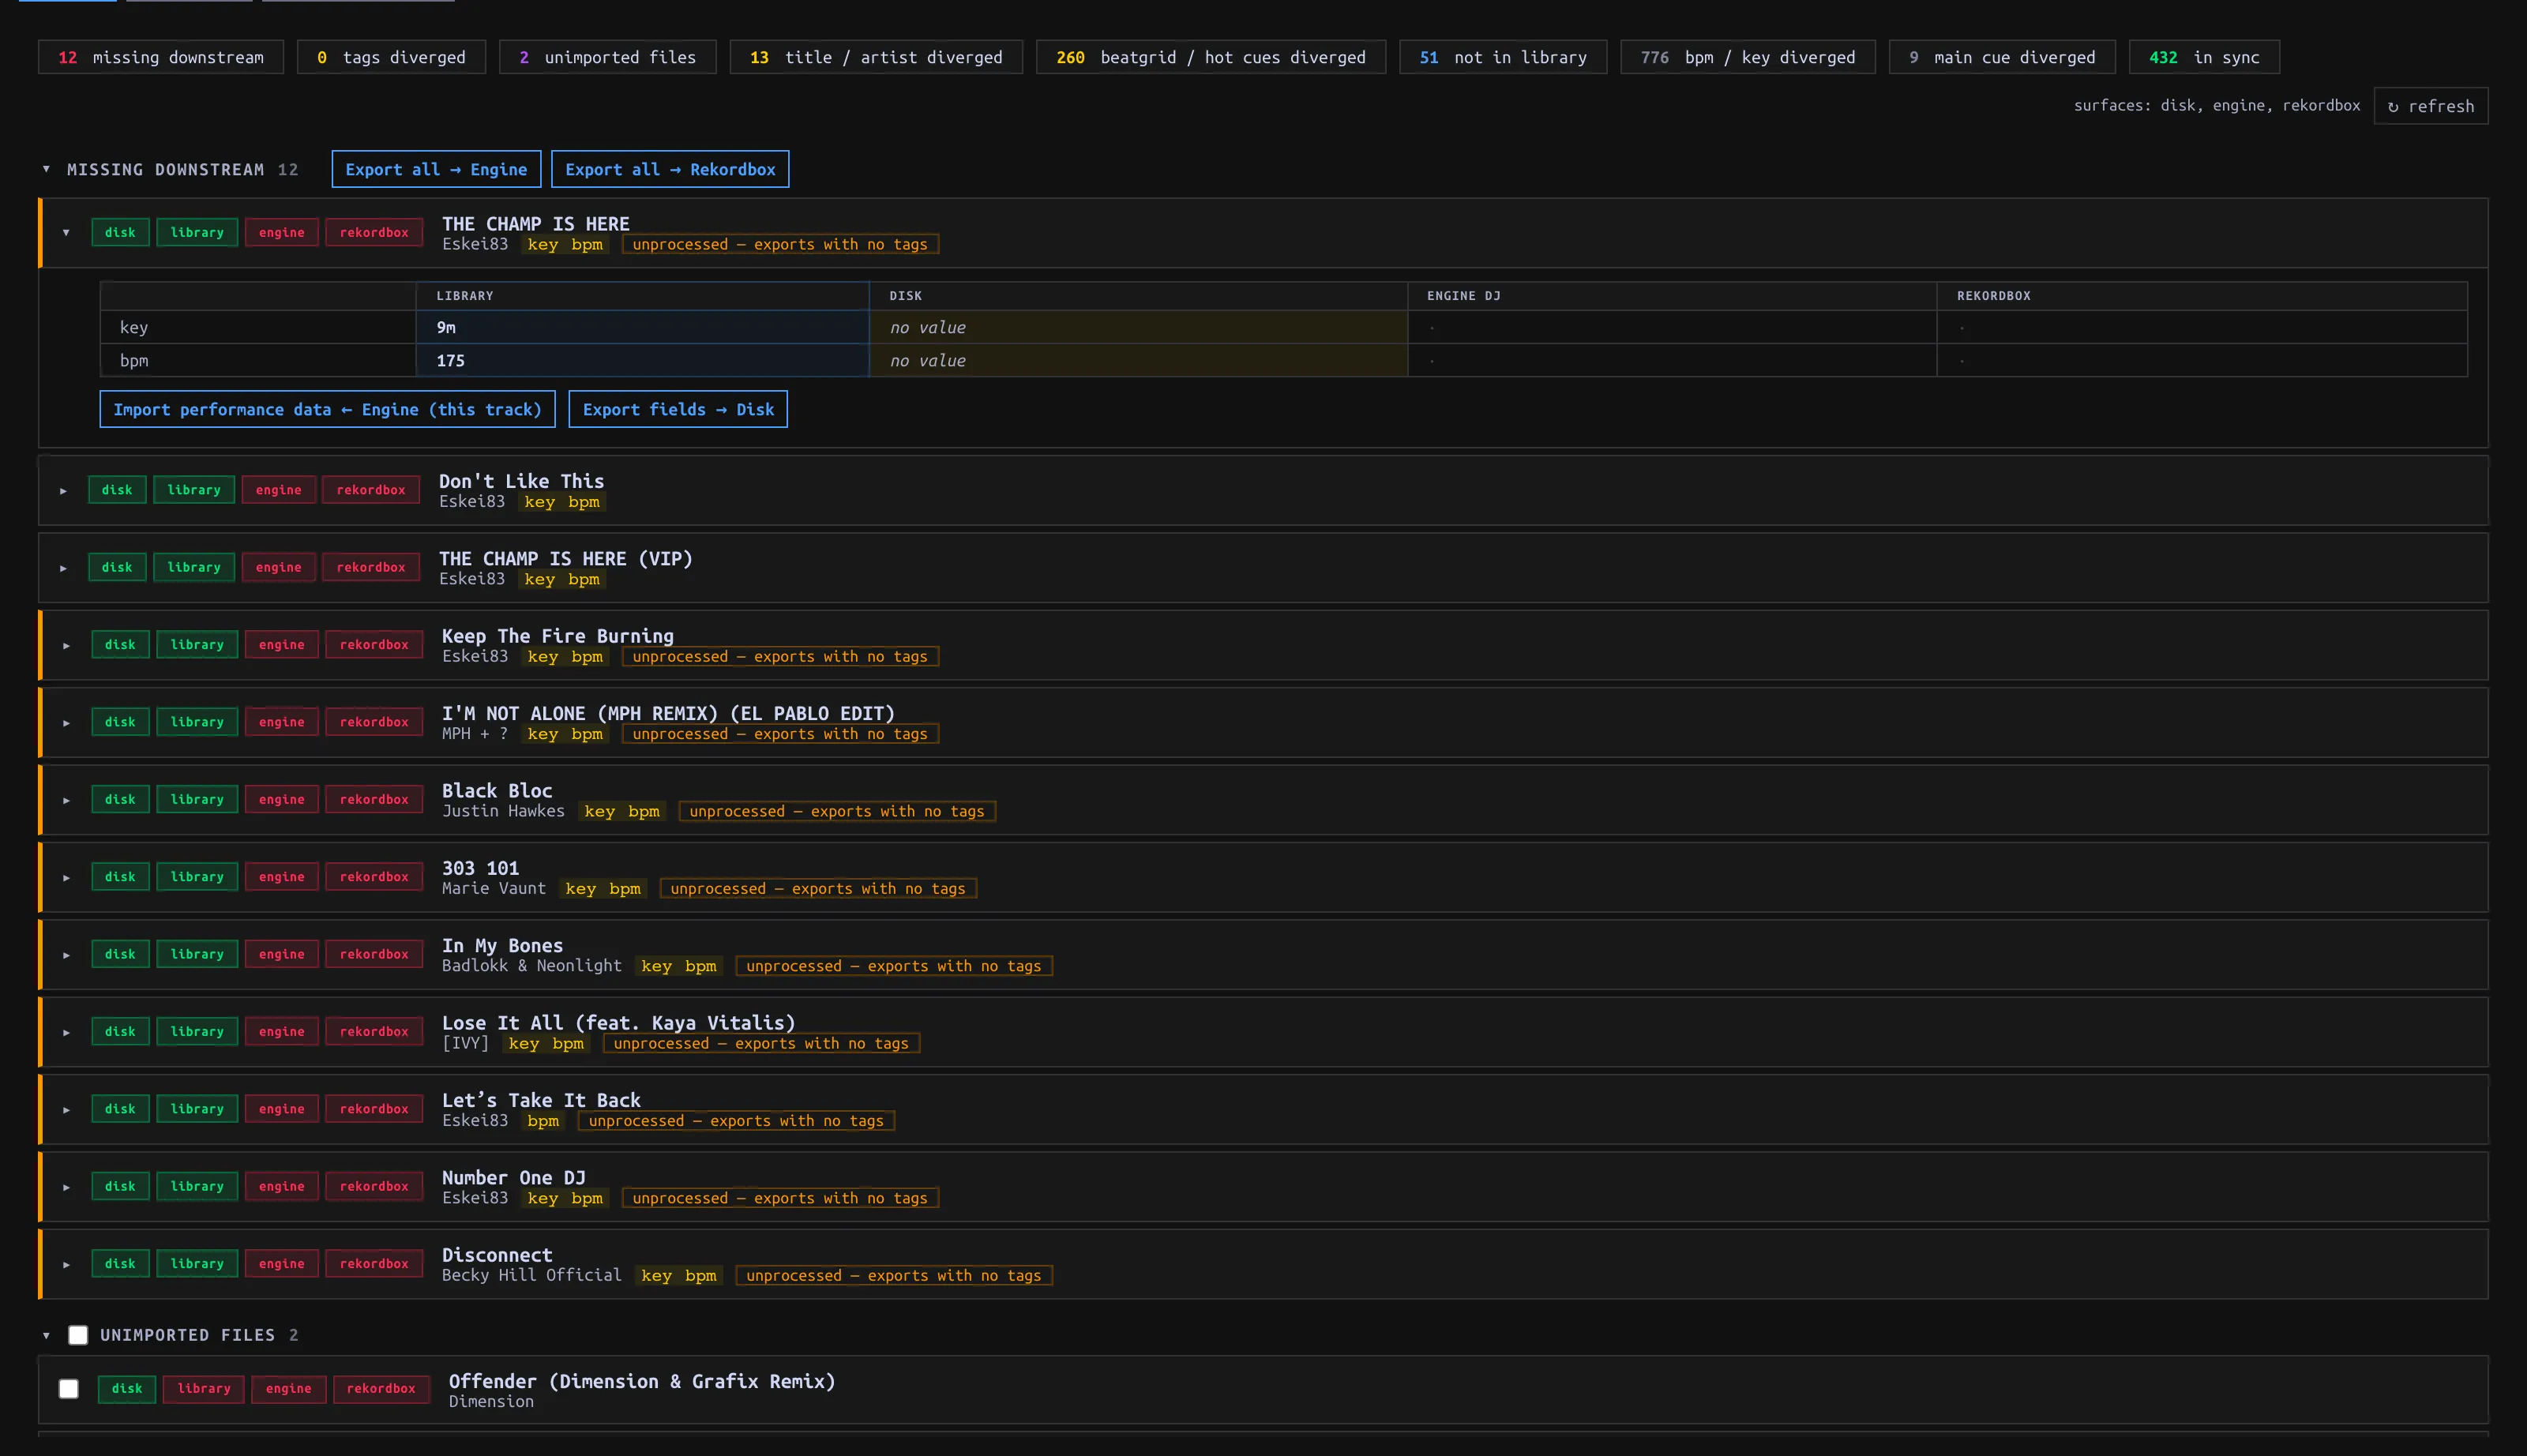Click Export all → Rekordbox button
Viewport: 2527px width, 1456px height.
click(670, 169)
